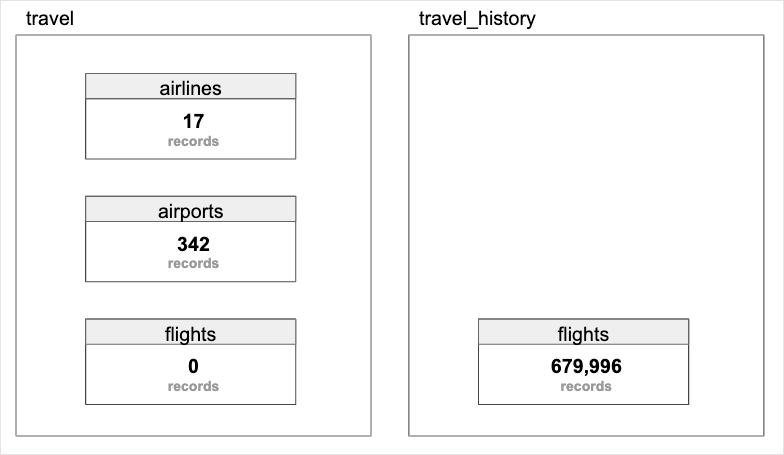The height and width of the screenshot is (455, 784).
Task: Click empty space below travel_history flights table
Action: click(583, 420)
